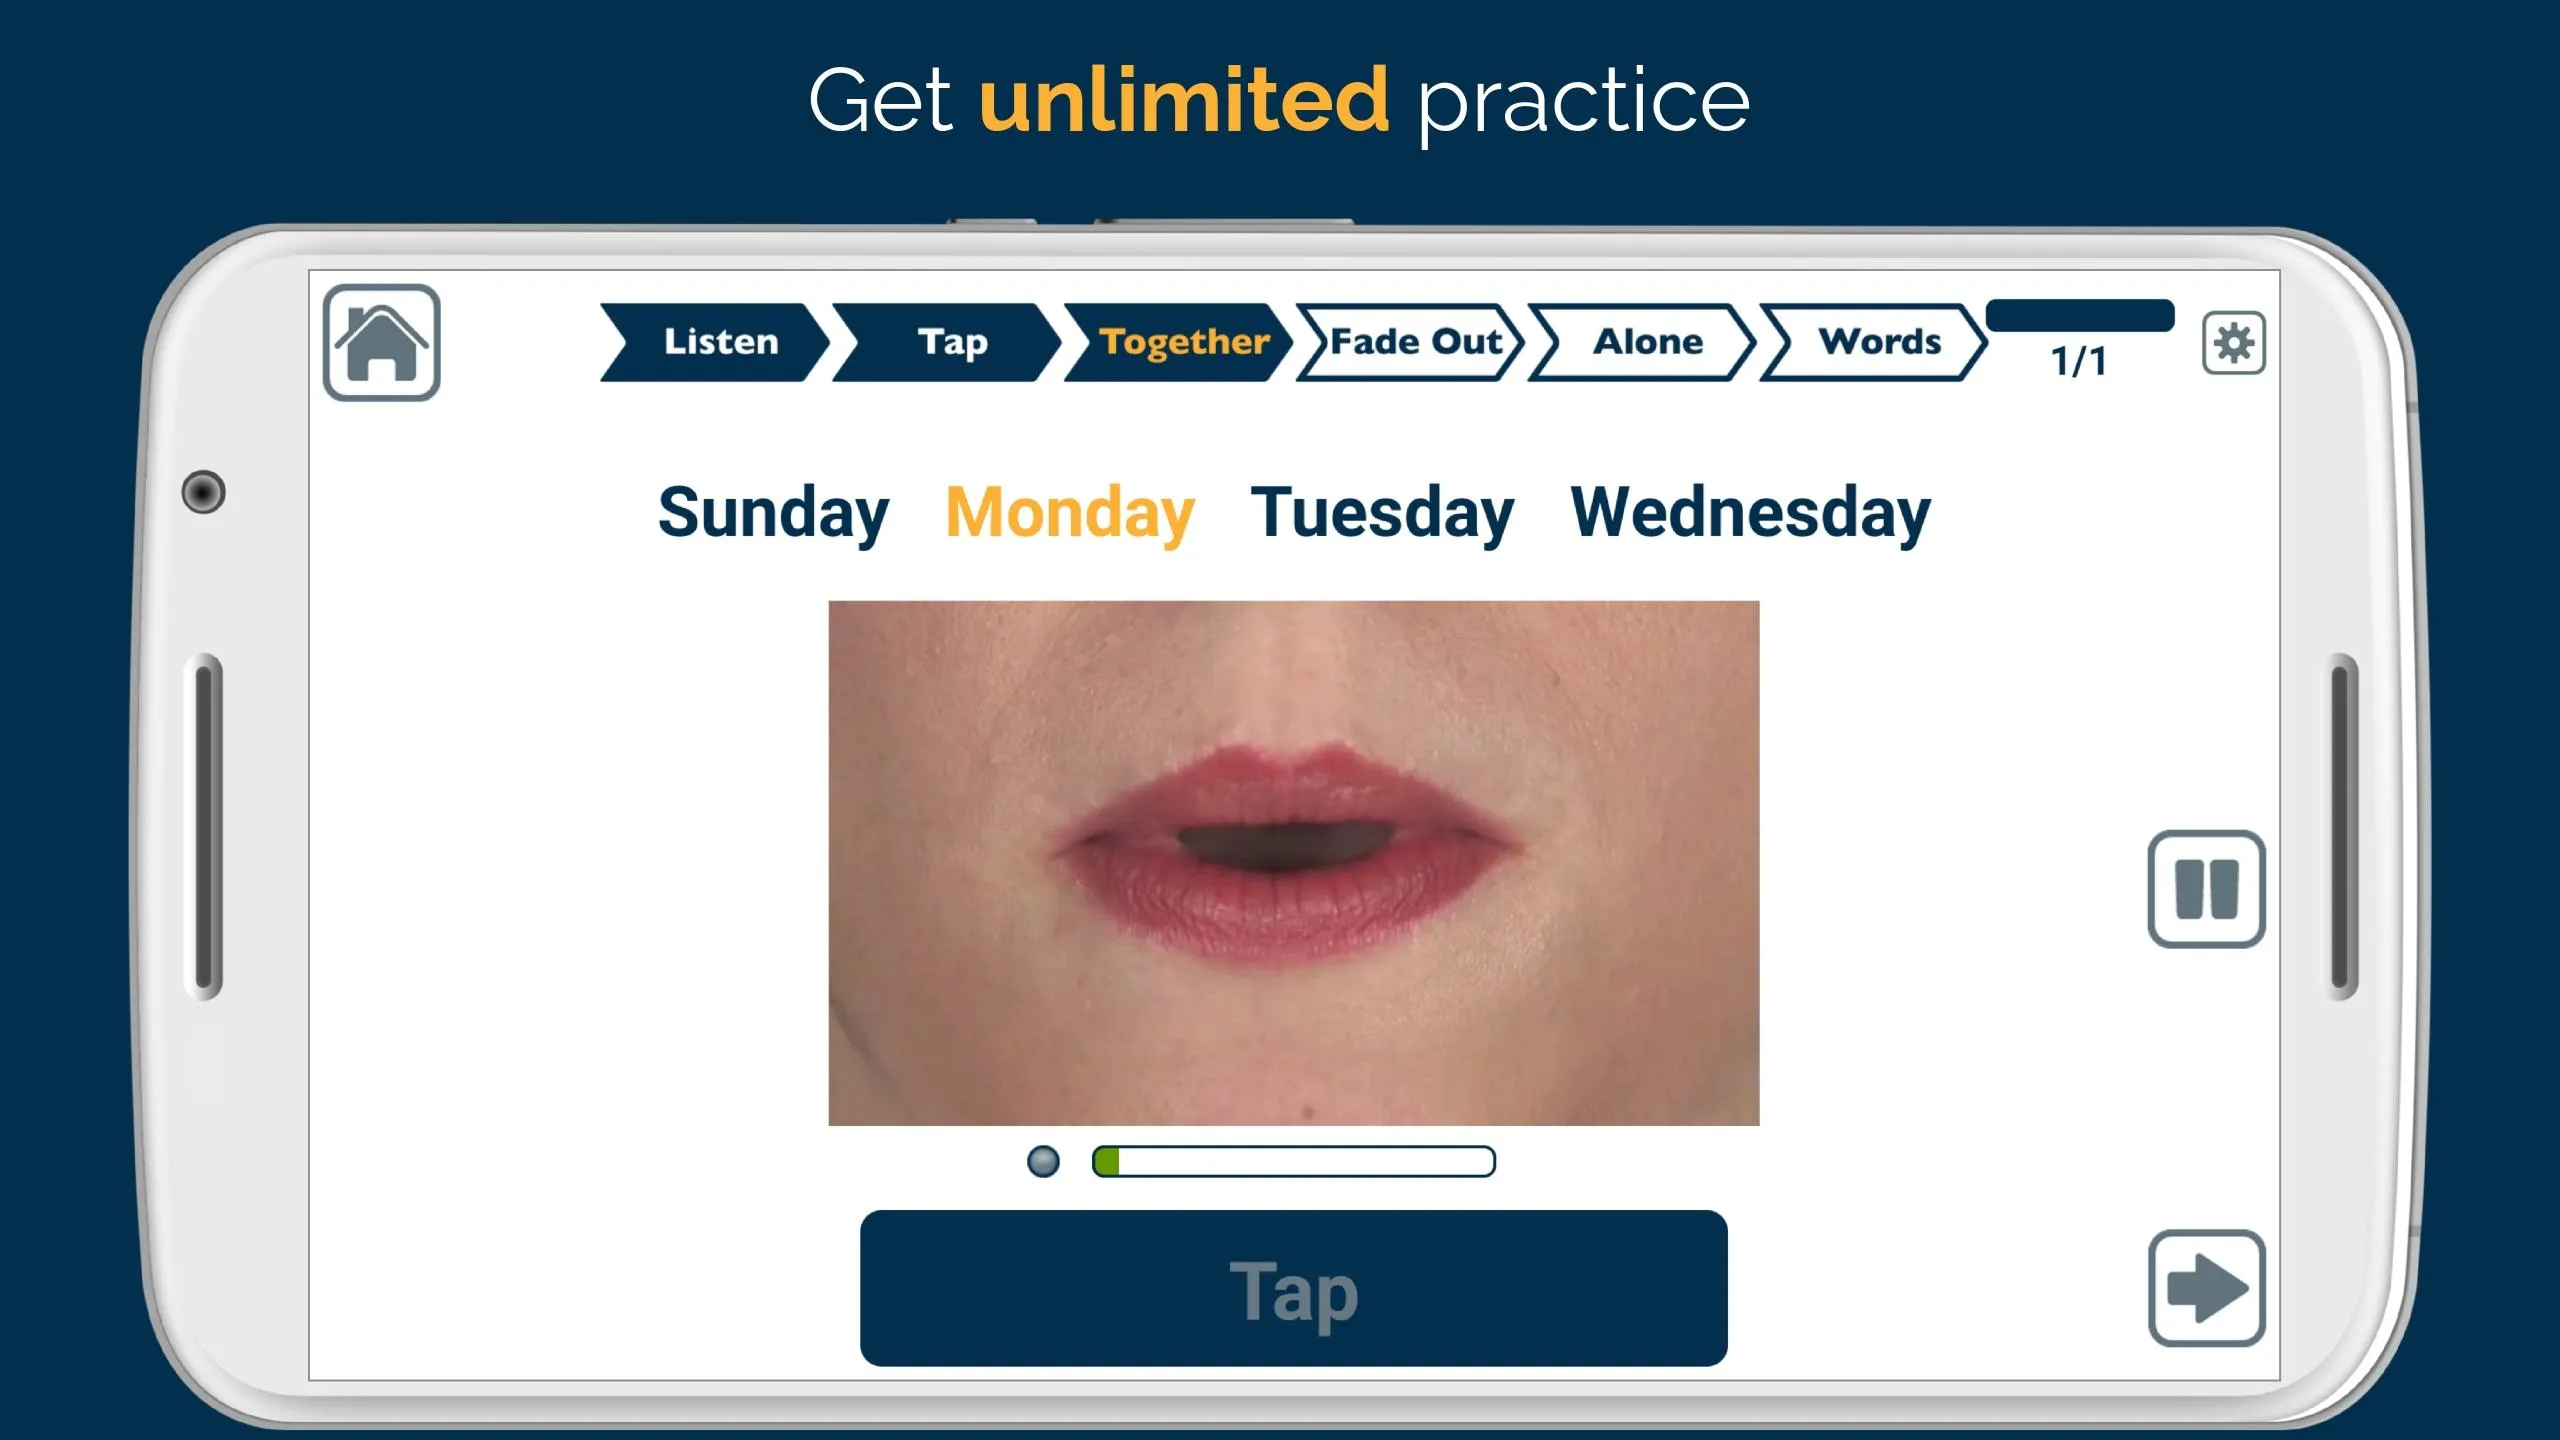Click the lip movement video thumbnail
The height and width of the screenshot is (1440, 2560).
pyautogui.click(x=1292, y=863)
